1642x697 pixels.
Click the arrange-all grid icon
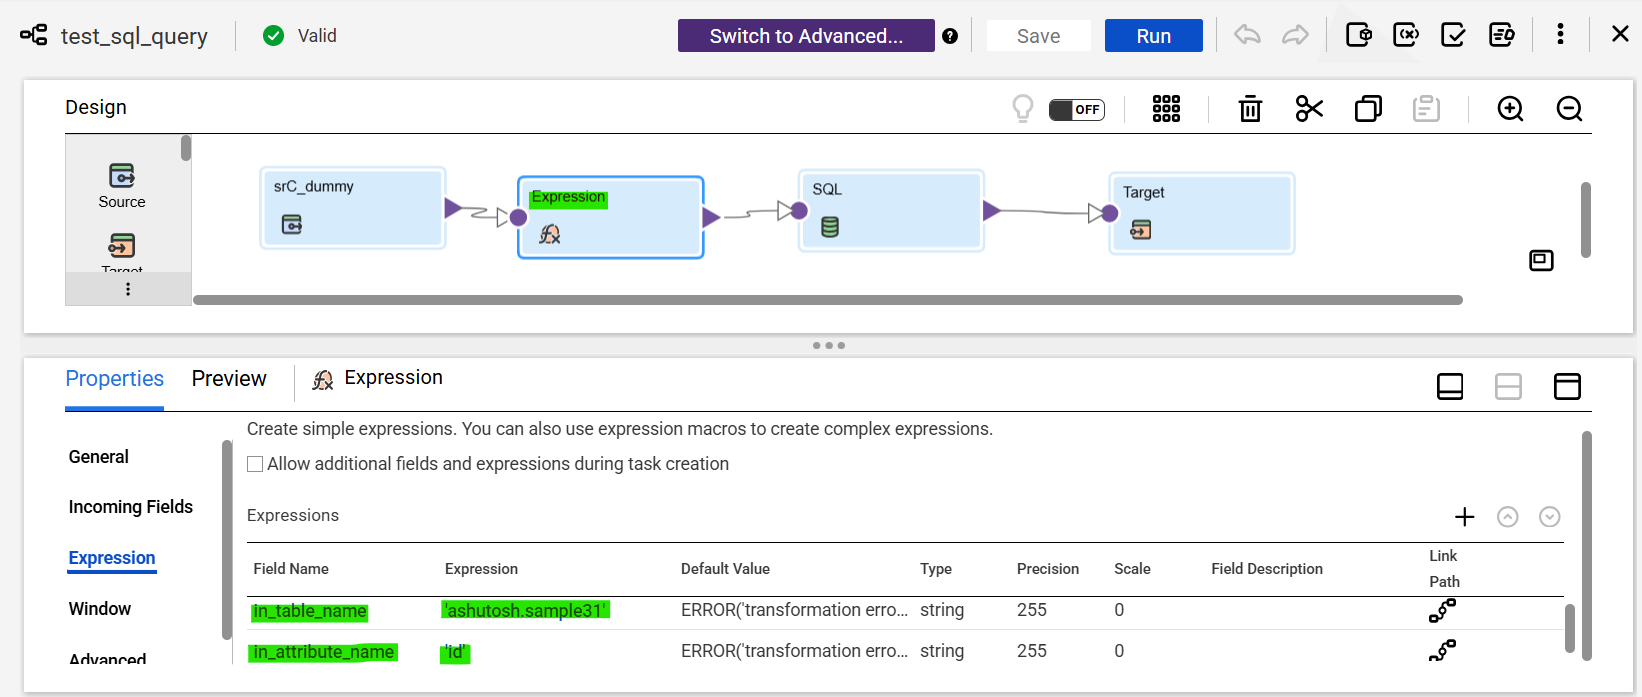(x=1166, y=108)
